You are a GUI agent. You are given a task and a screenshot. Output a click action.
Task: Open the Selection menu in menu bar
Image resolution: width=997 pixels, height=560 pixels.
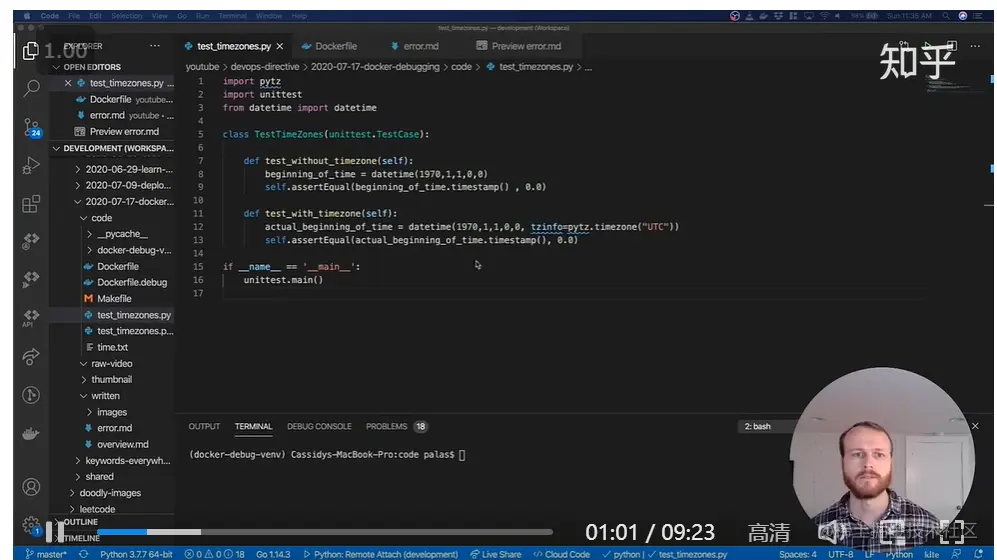coord(127,16)
